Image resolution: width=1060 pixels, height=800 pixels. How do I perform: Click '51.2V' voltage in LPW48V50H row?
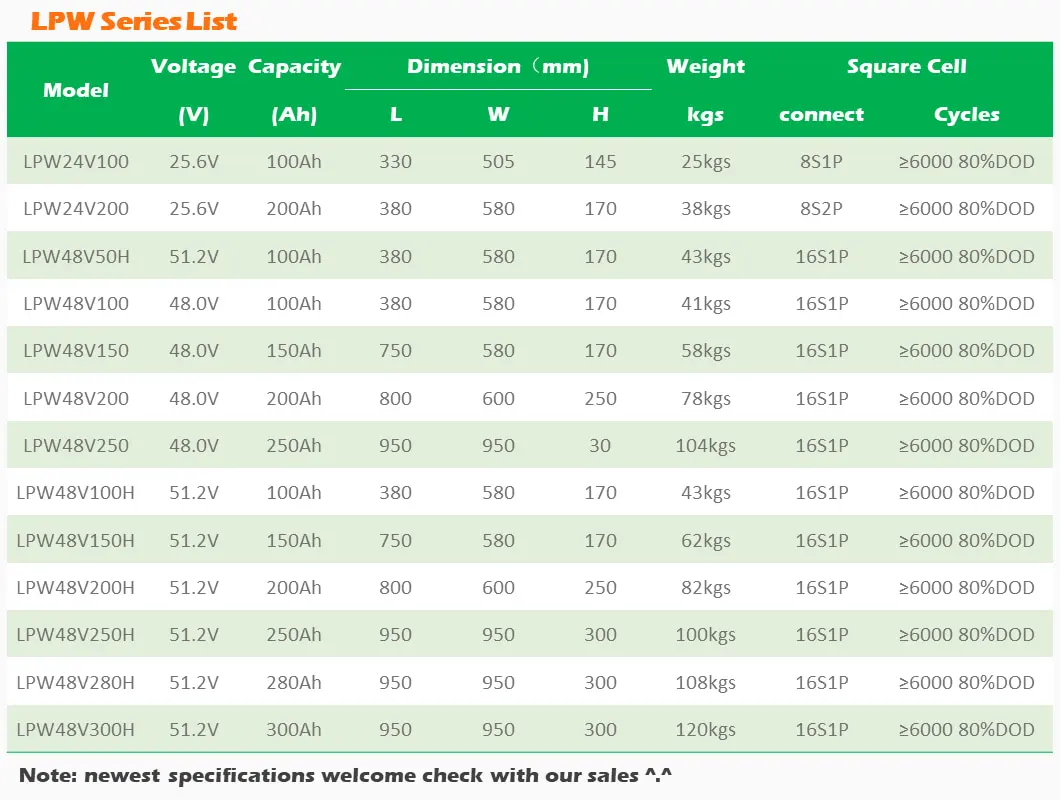tap(193, 256)
